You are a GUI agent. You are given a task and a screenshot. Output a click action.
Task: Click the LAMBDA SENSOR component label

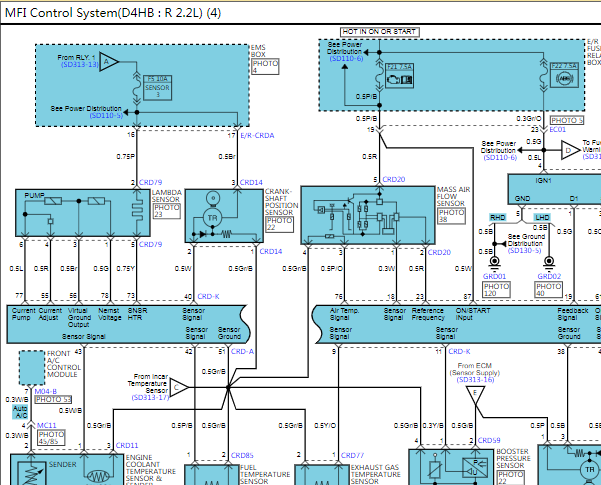point(166,196)
